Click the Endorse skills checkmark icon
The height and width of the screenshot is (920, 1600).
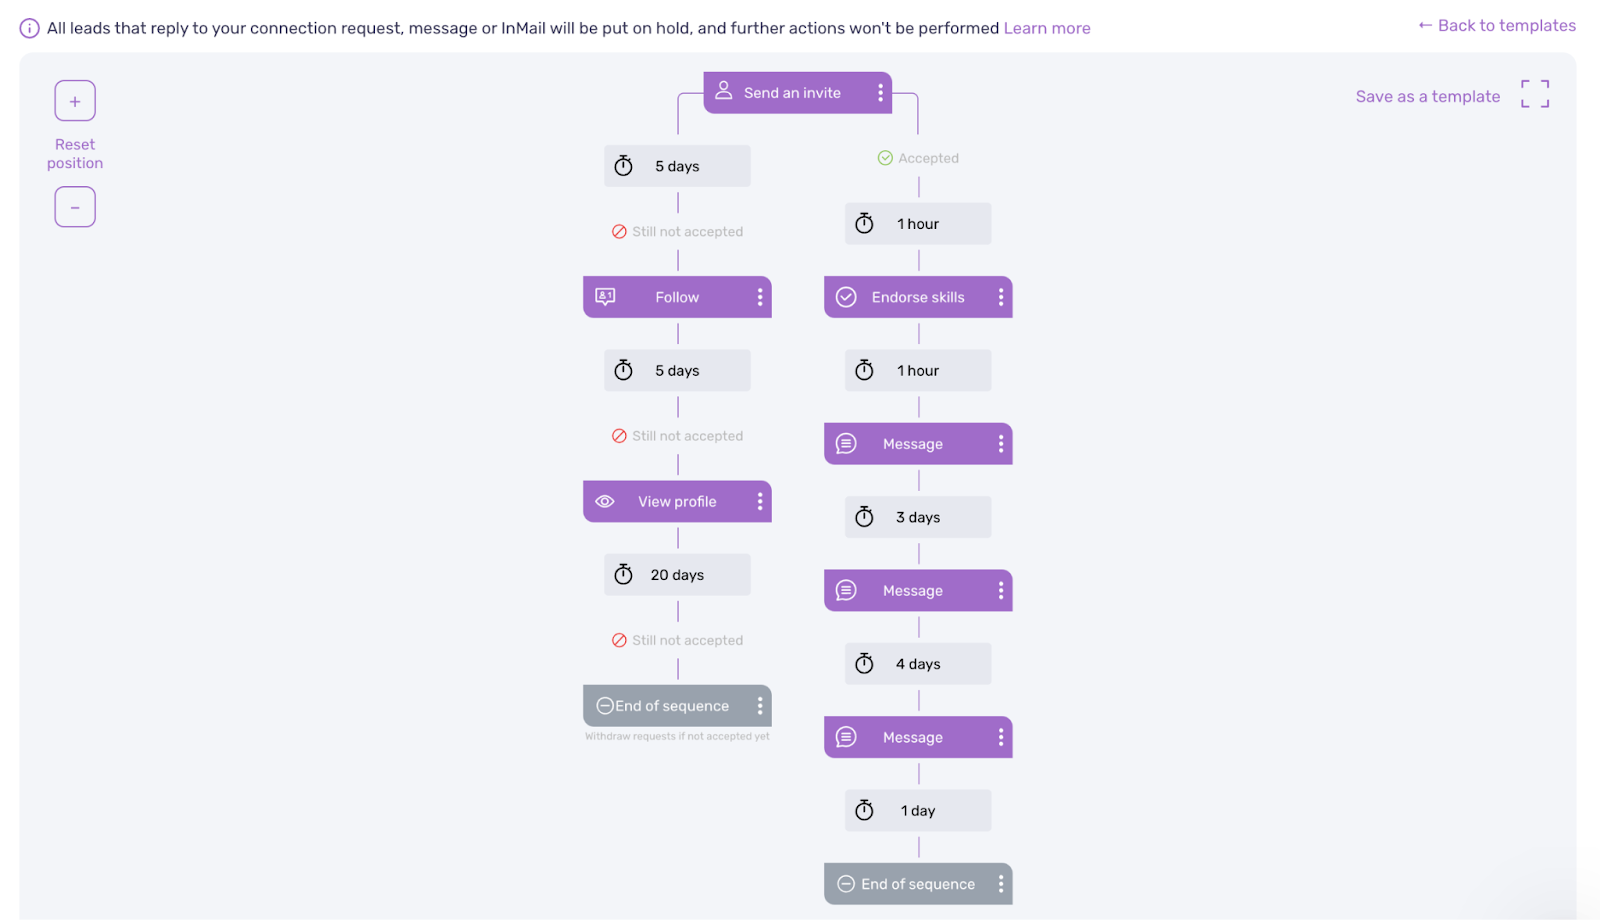pos(846,296)
